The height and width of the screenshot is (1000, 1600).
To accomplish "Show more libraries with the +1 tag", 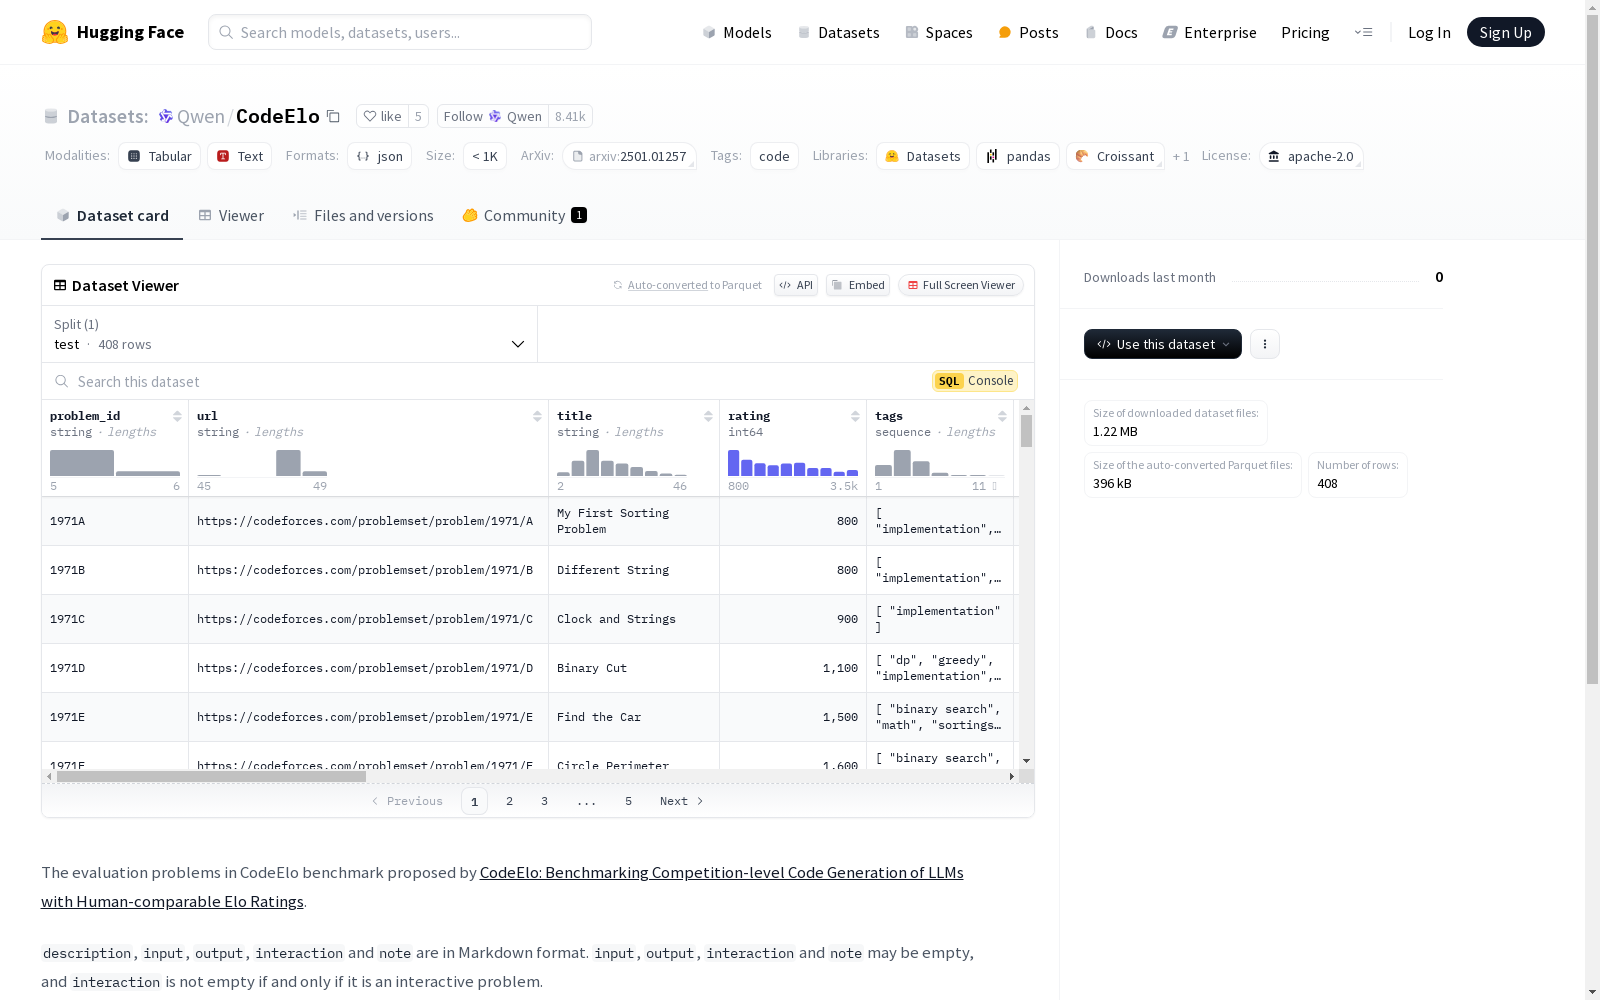I will pos(1181,156).
